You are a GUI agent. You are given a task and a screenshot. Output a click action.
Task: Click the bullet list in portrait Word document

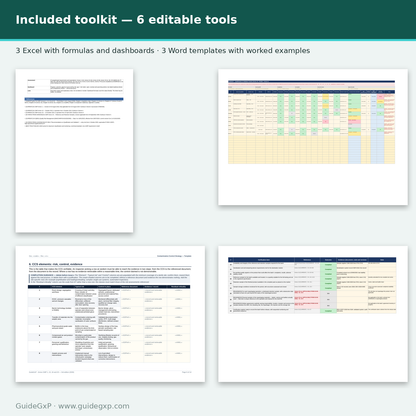point(73,116)
